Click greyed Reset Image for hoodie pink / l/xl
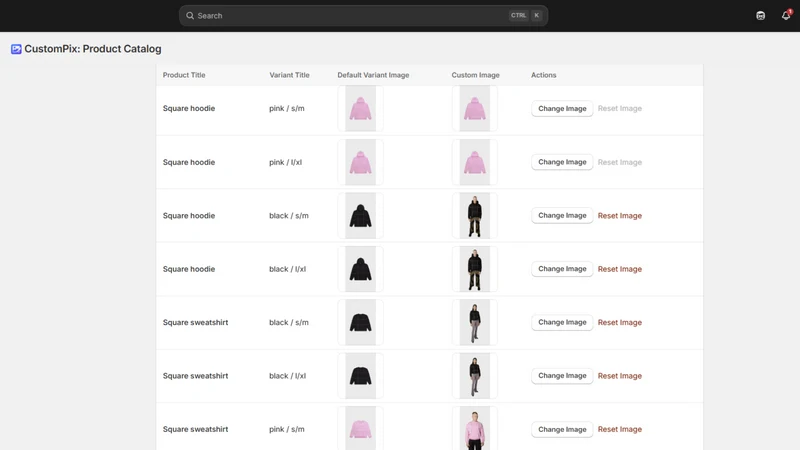The width and height of the screenshot is (800, 450). (x=619, y=162)
